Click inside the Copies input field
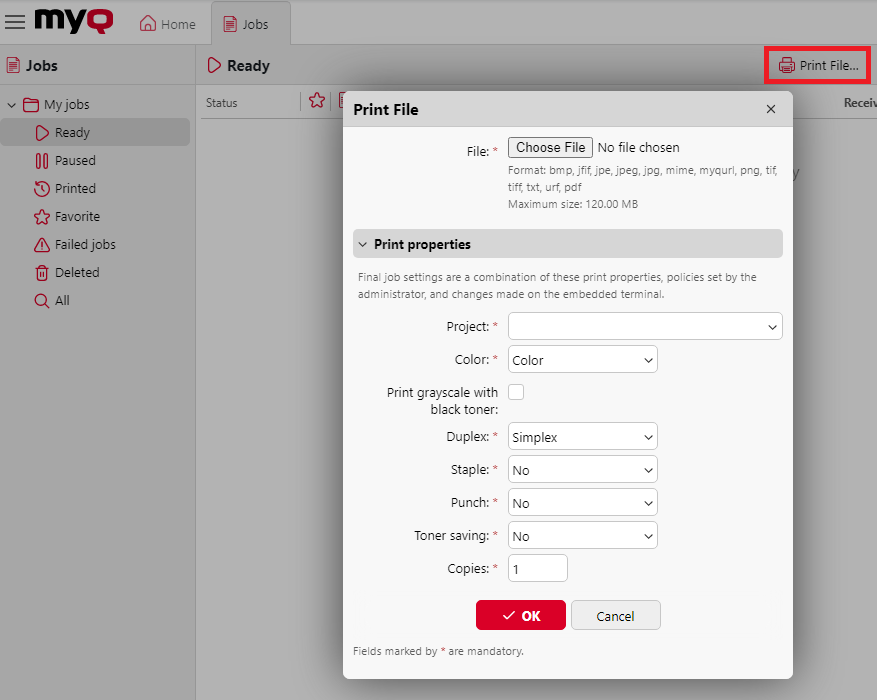The height and width of the screenshot is (700, 877). (x=537, y=567)
